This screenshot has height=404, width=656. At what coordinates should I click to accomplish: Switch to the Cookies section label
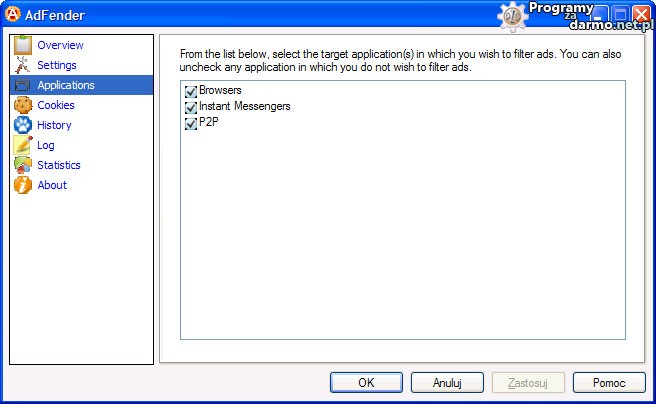click(x=56, y=105)
